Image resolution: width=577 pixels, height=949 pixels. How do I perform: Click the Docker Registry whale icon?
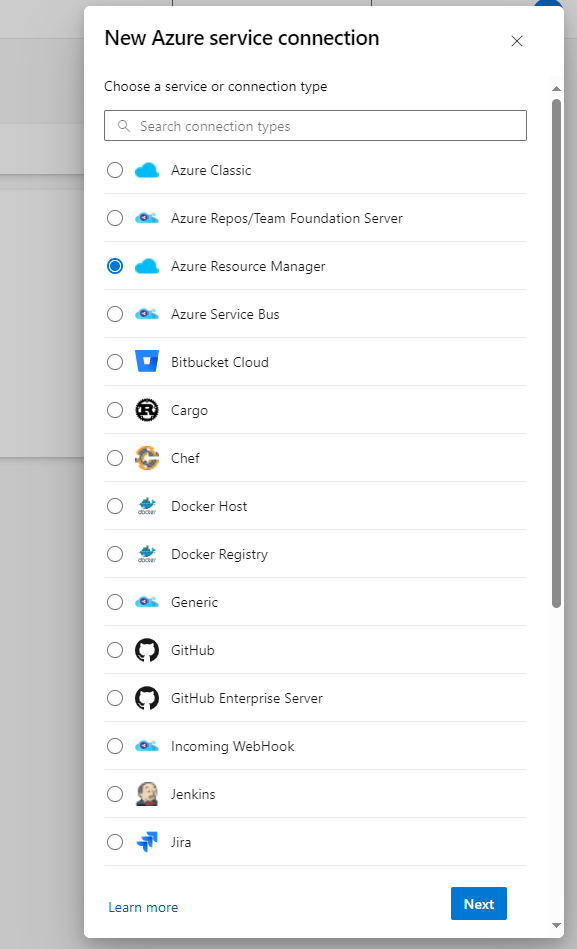click(147, 554)
